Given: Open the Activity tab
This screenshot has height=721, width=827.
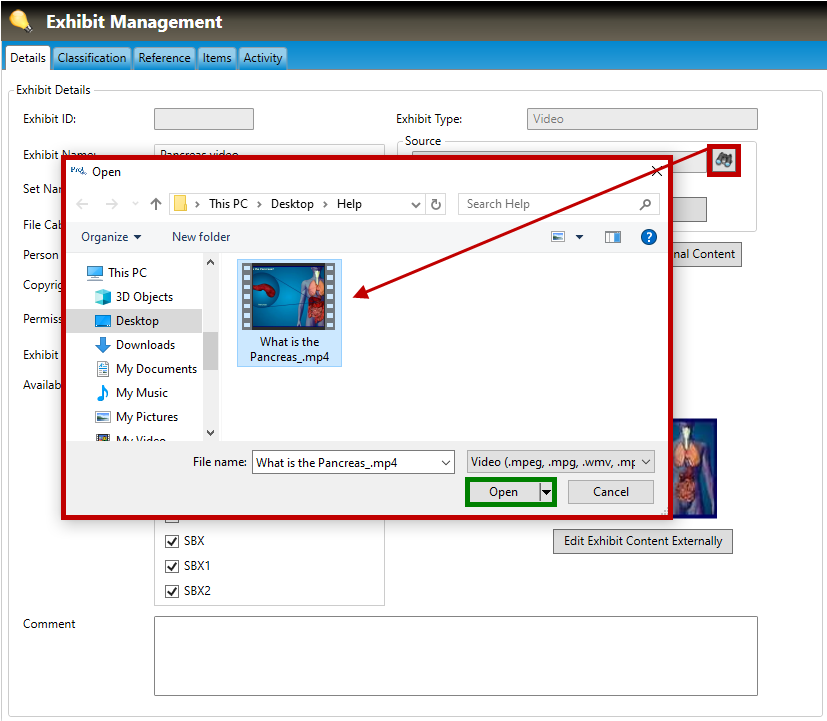Looking at the screenshot, I should pos(263,58).
